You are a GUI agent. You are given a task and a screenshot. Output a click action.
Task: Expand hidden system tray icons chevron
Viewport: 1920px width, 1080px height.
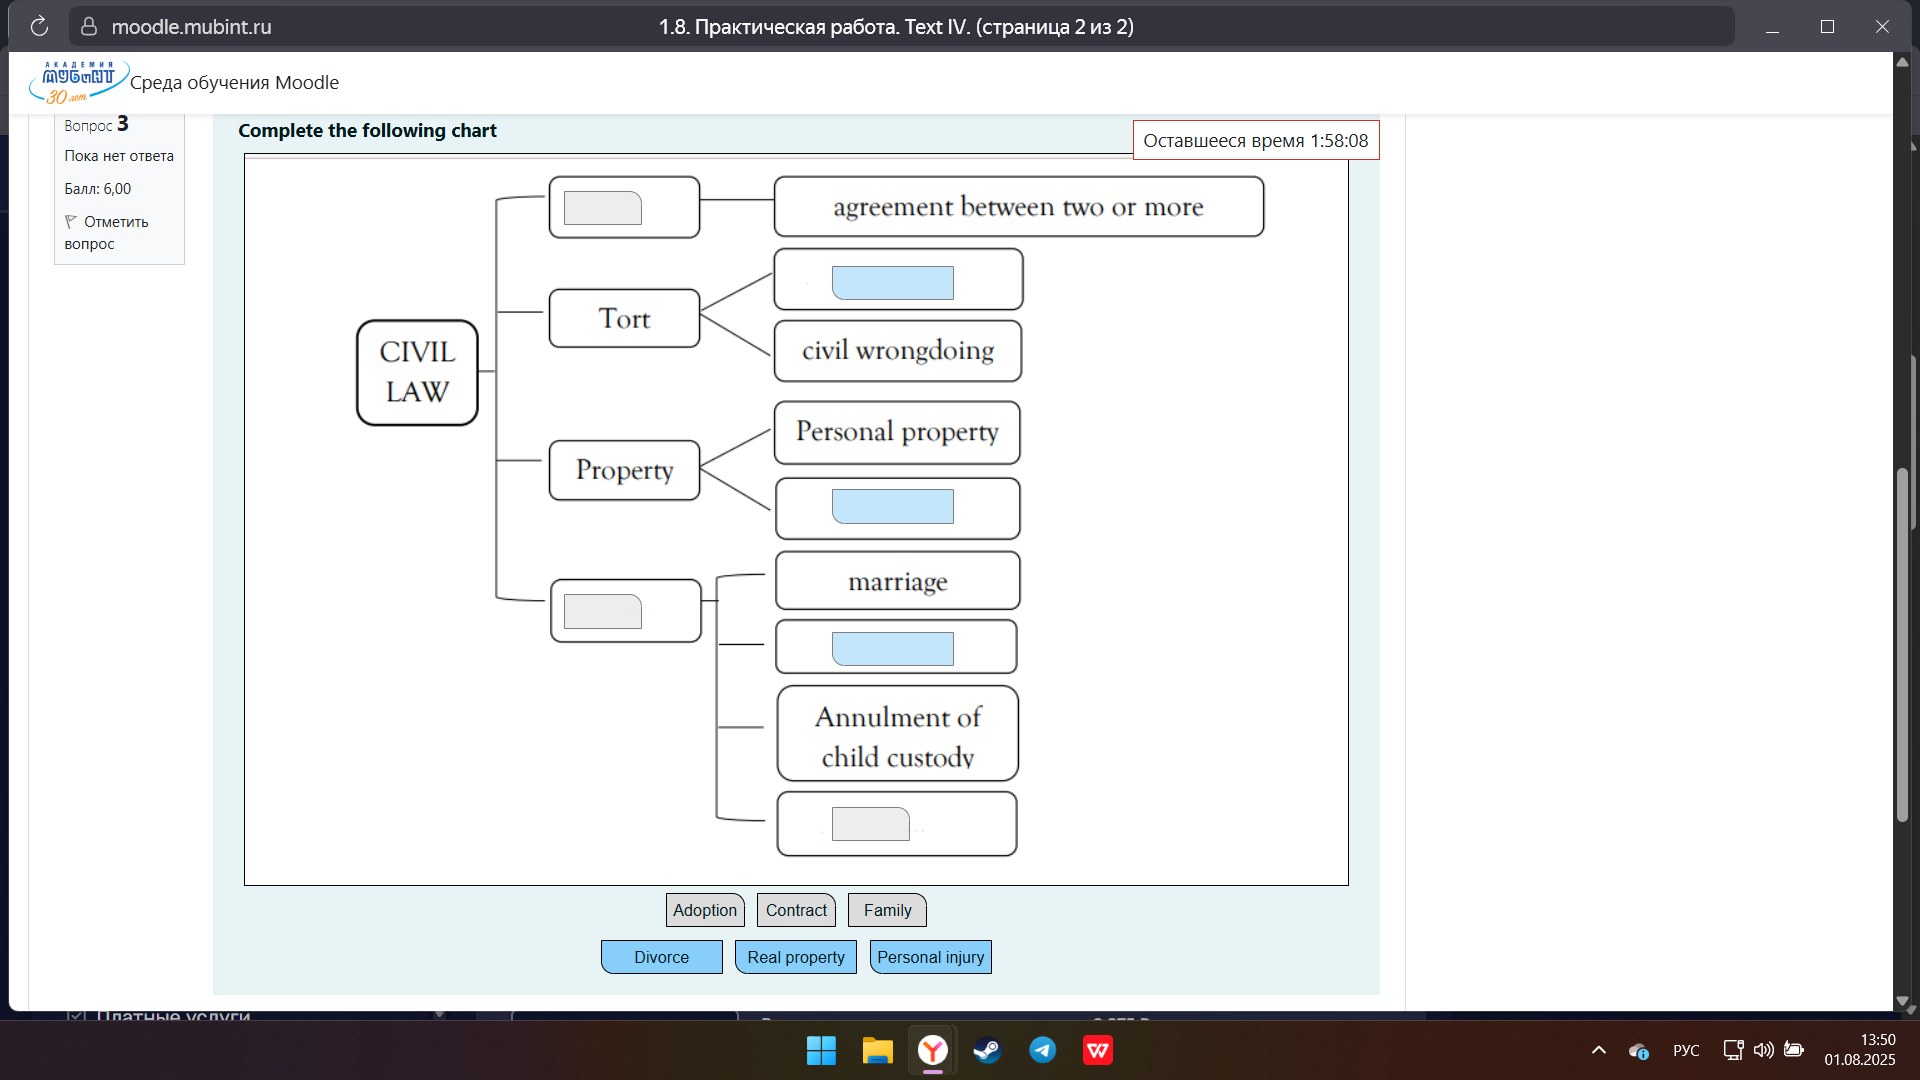pyautogui.click(x=1598, y=1050)
